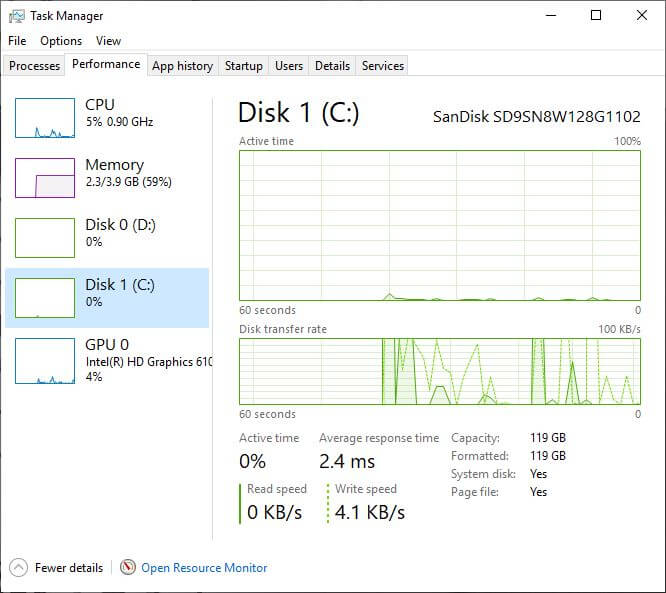Image resolution: width=666 pixels, height=593 pixels.
Task: Open the Options menu
Action: pyautogui.click(x=61, y=41)
